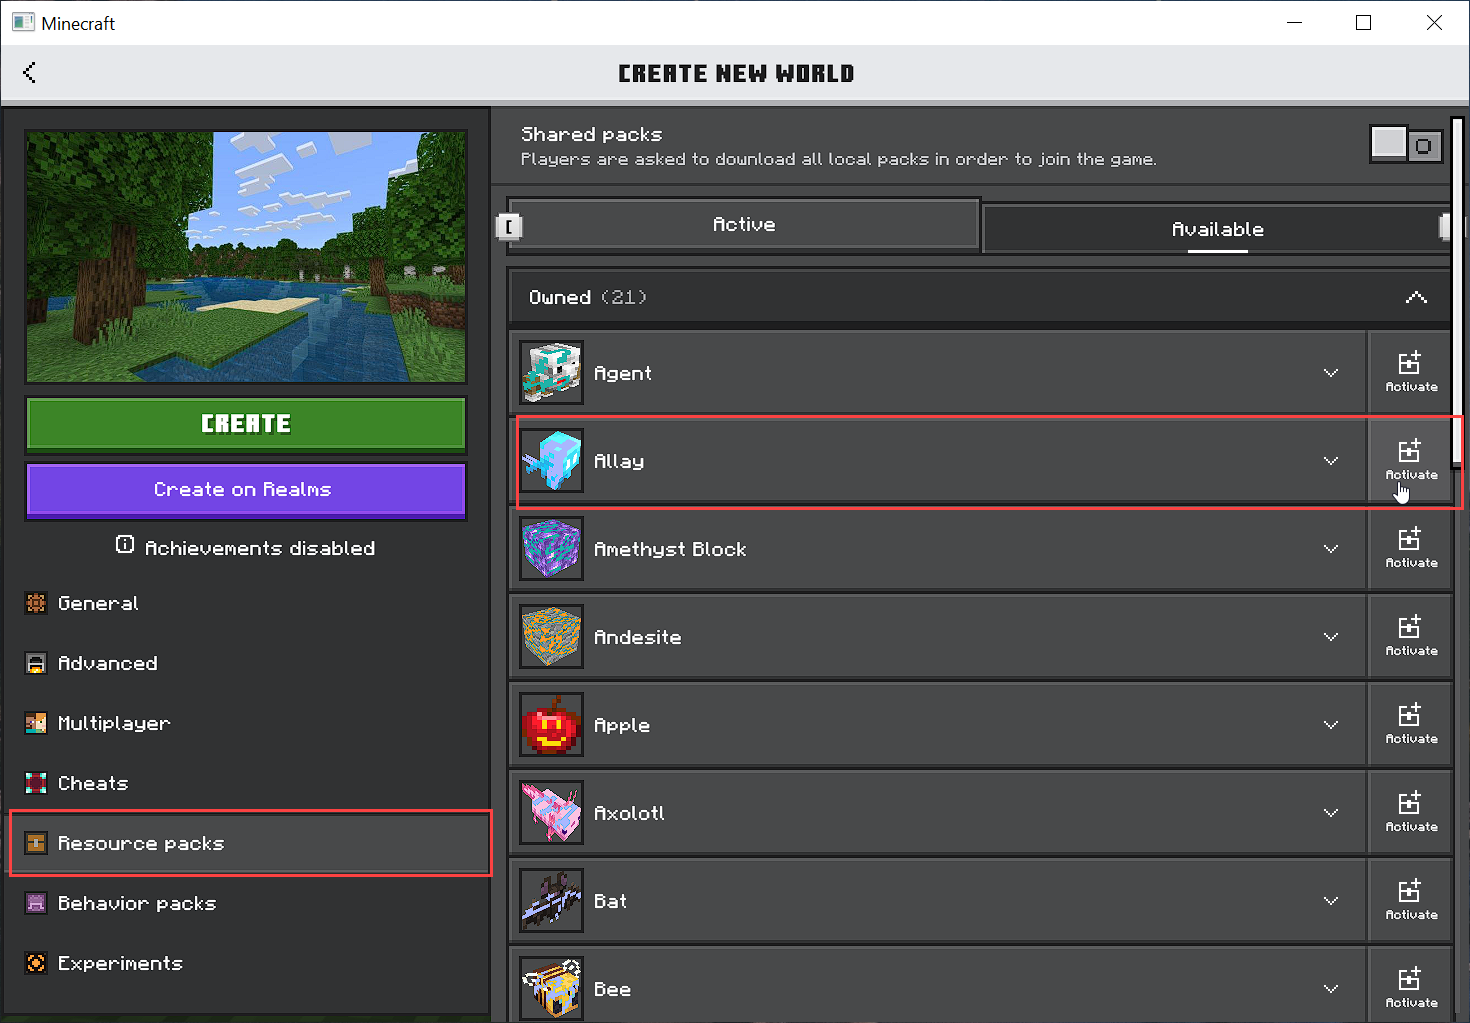
Task: Click the Bat pack icon
Action: pos(552,901)
